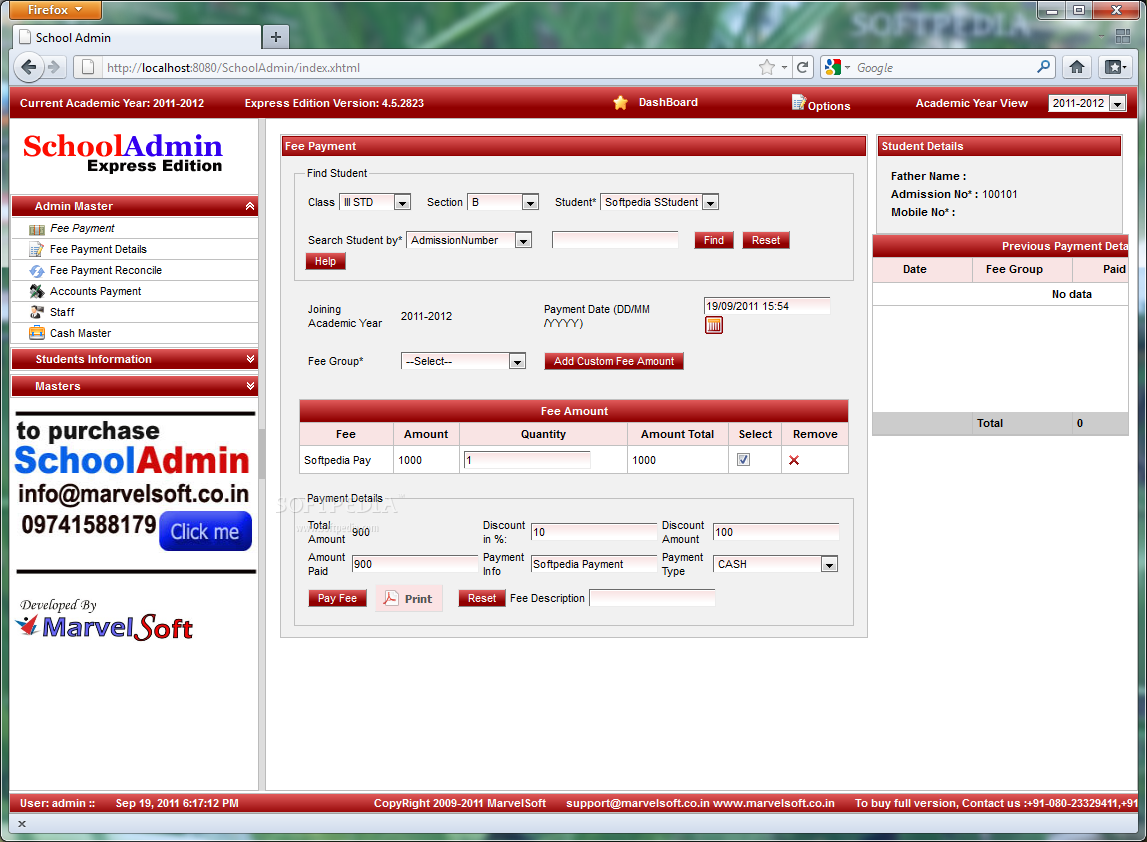Open the Payment Type dropdown
The width and height of the screenshot is (1147, 842).
pyautogui.click(x=829, y=565)
